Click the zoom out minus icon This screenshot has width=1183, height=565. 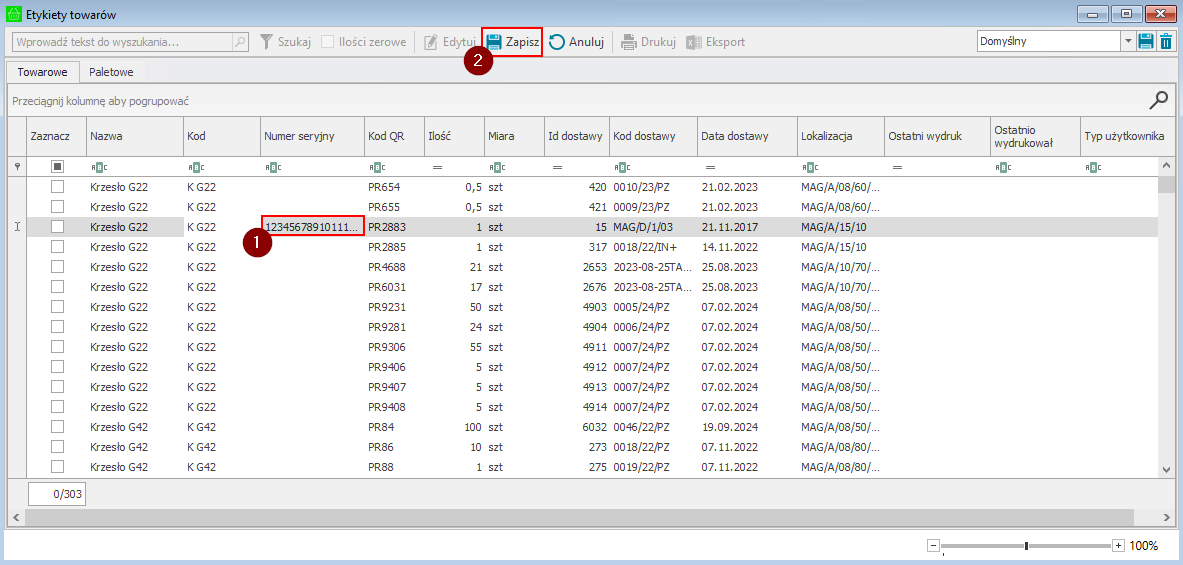933,545
